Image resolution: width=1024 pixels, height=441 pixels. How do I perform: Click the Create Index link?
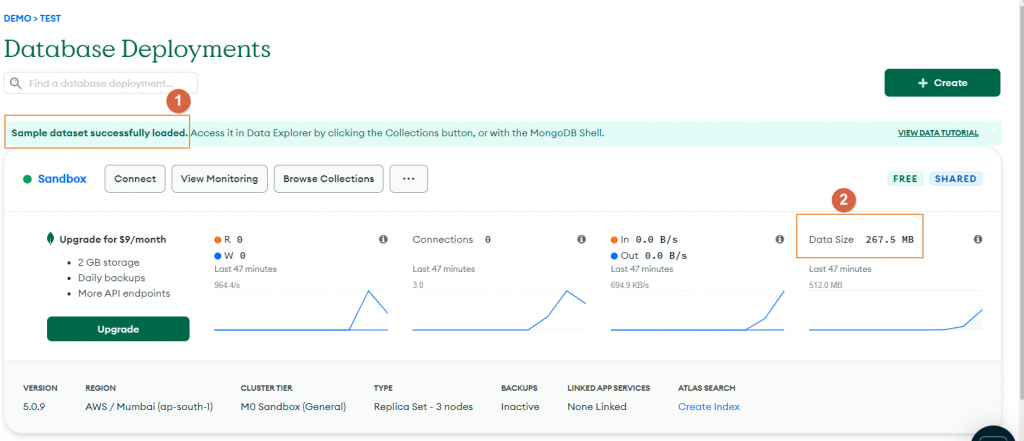[x=709, y=406]
